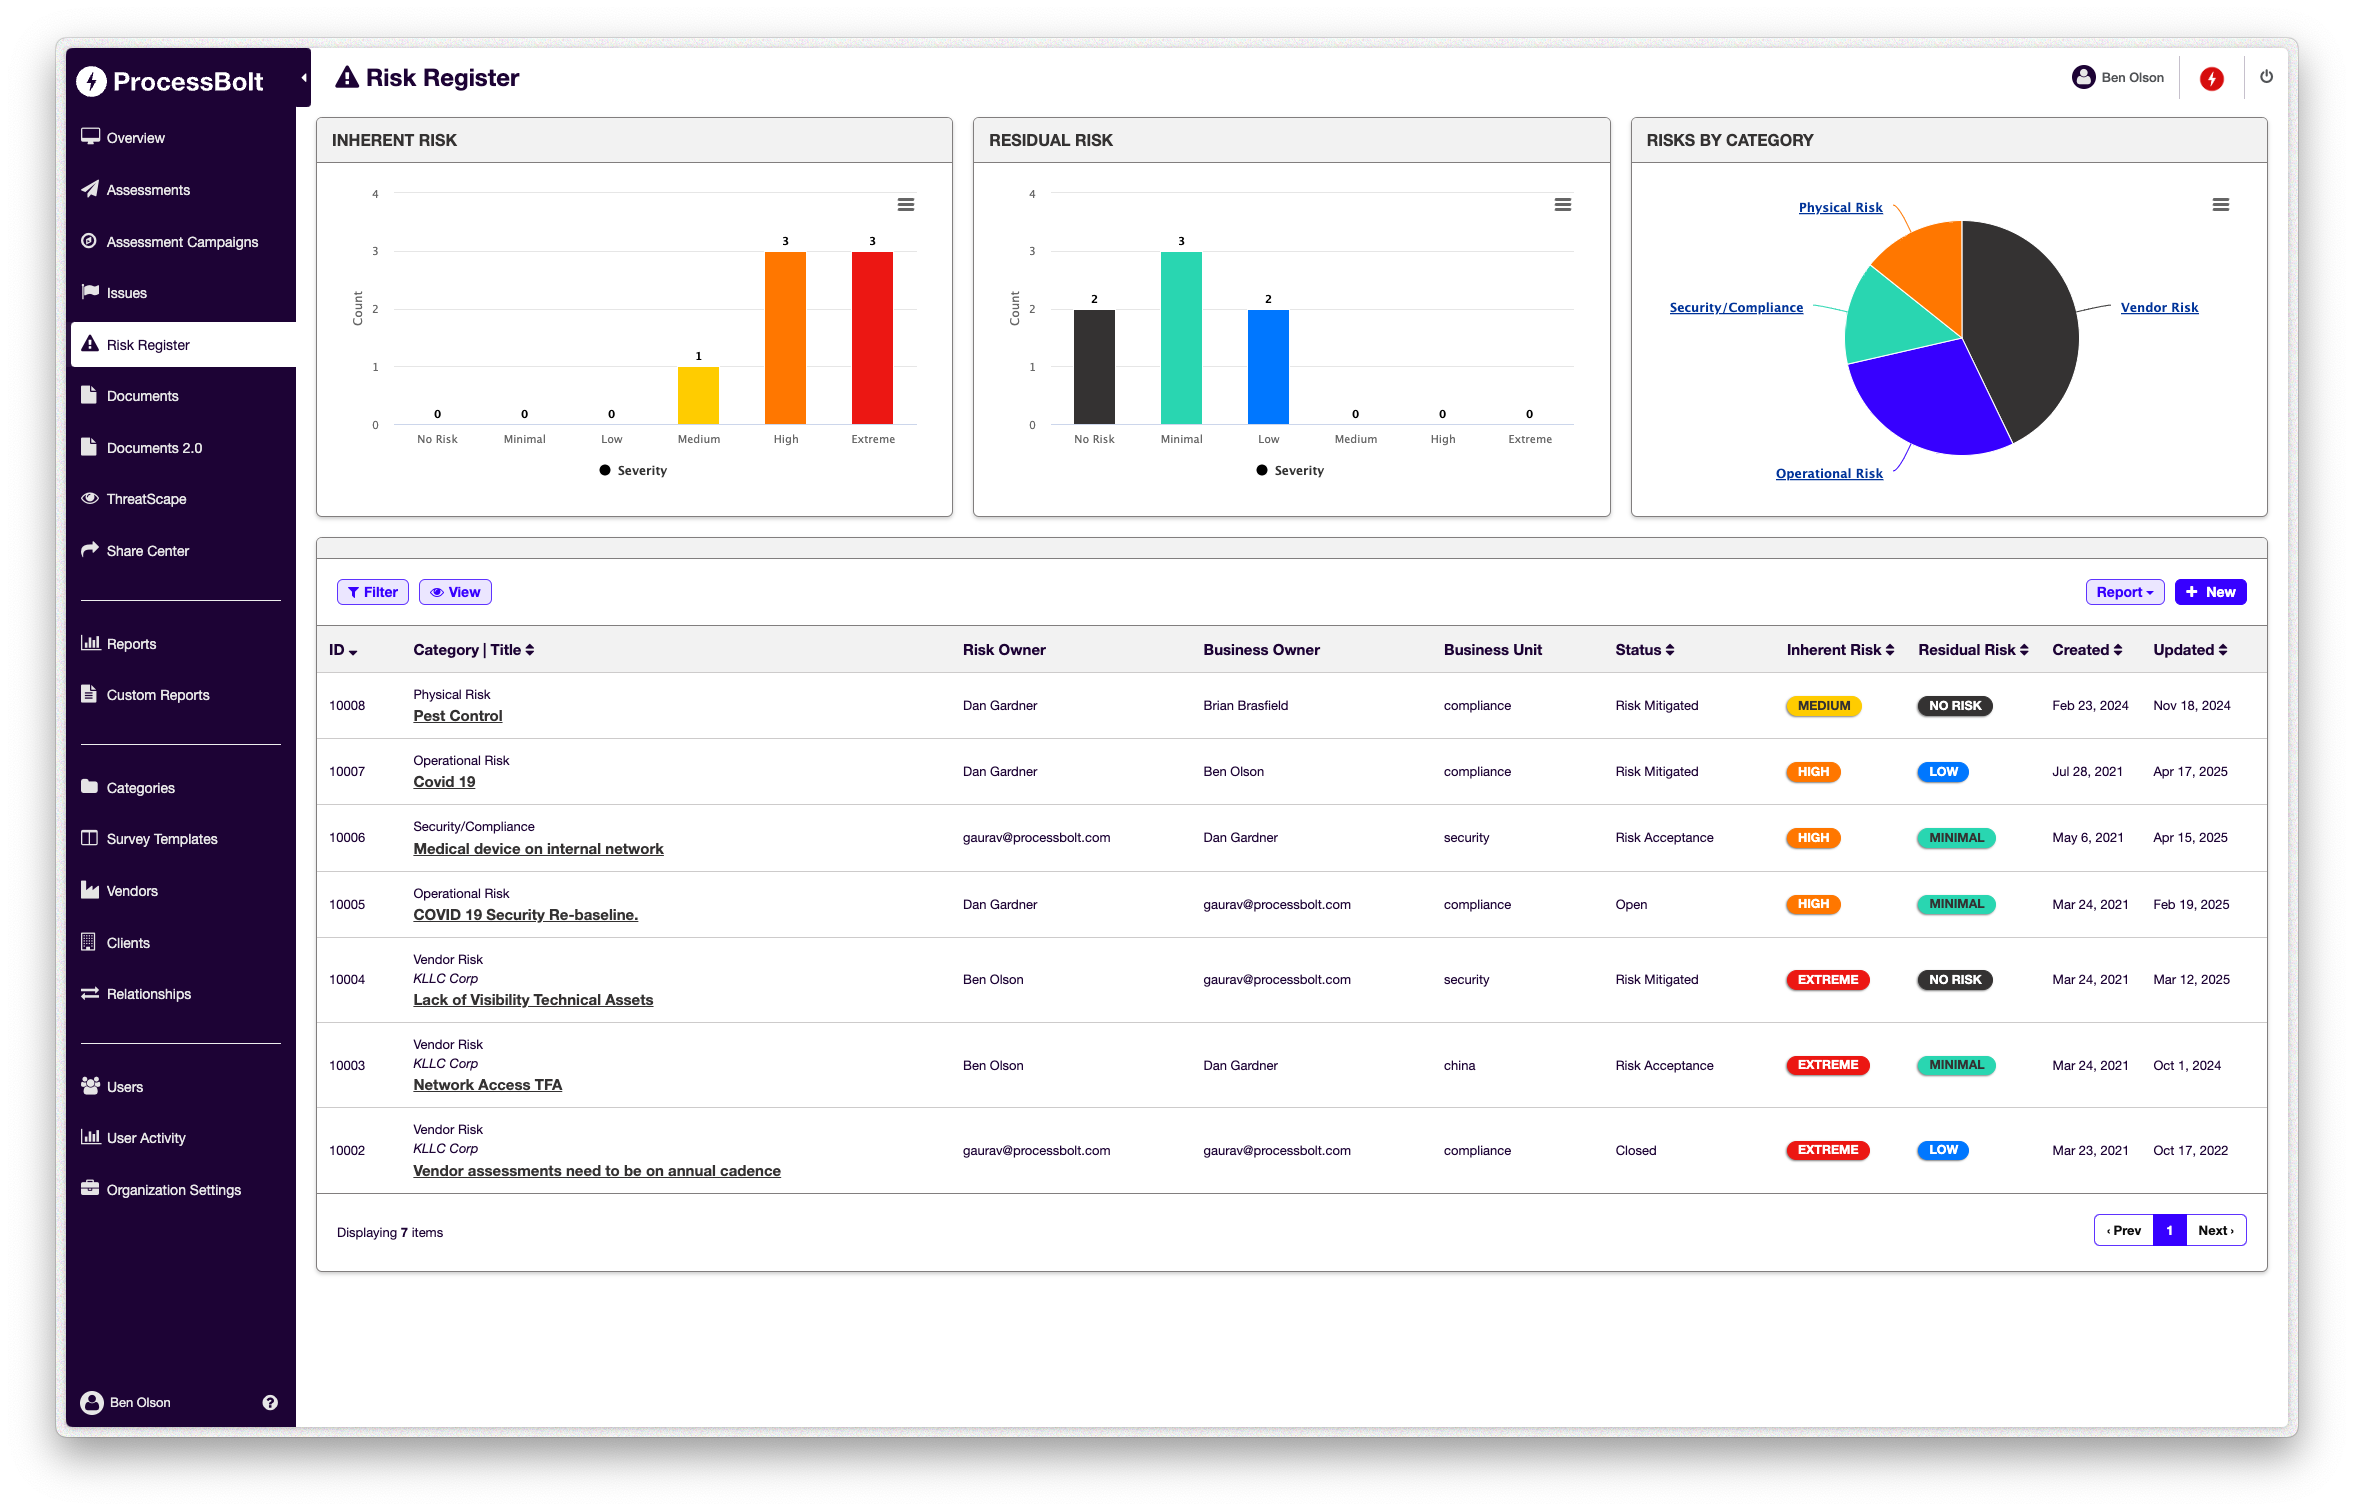Go to the next page of risks
The image size is (2354, 1511).
point(2215,1230)
